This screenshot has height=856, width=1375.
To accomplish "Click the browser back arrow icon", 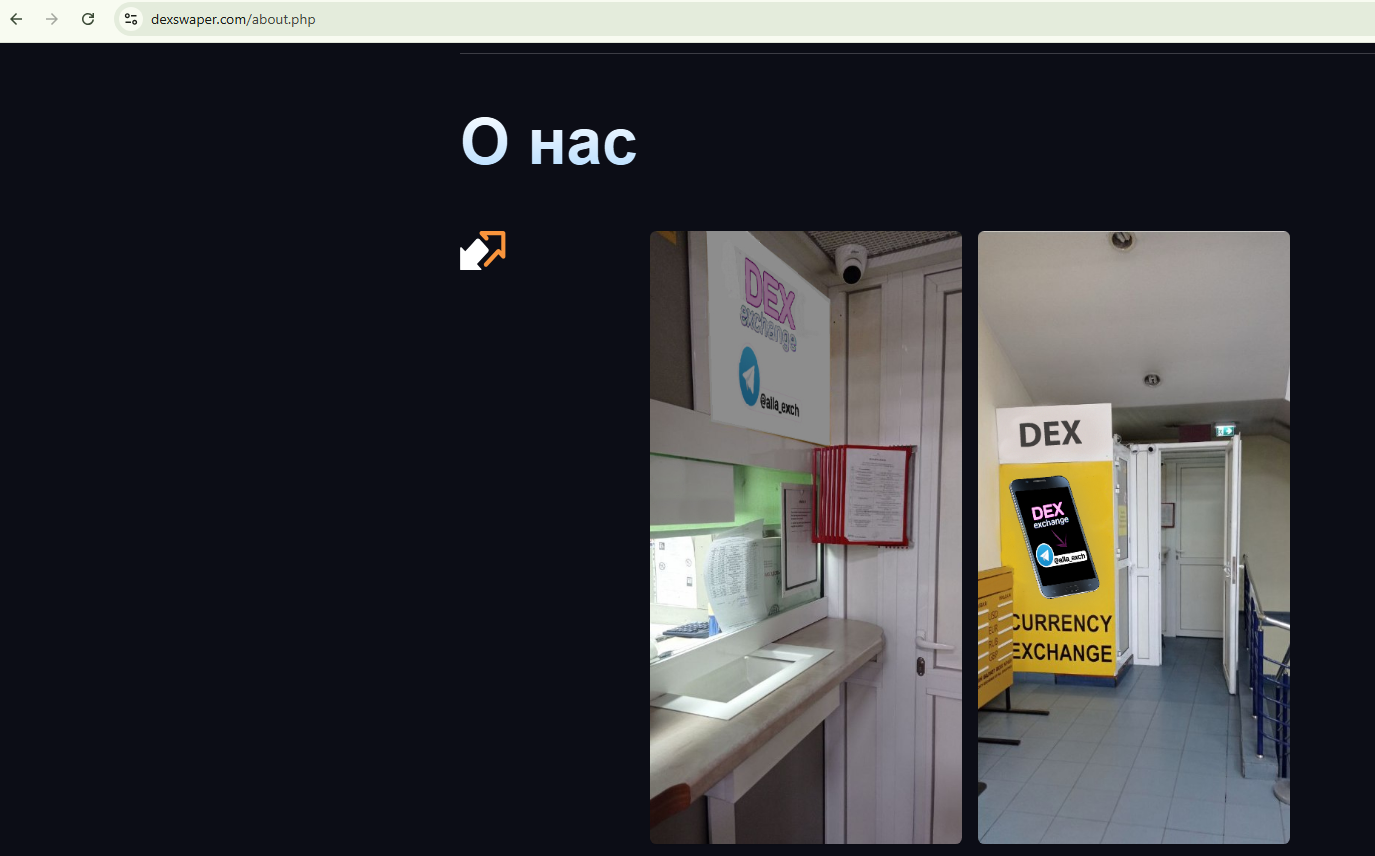I will pyautogui.click(x=16, y=18).
